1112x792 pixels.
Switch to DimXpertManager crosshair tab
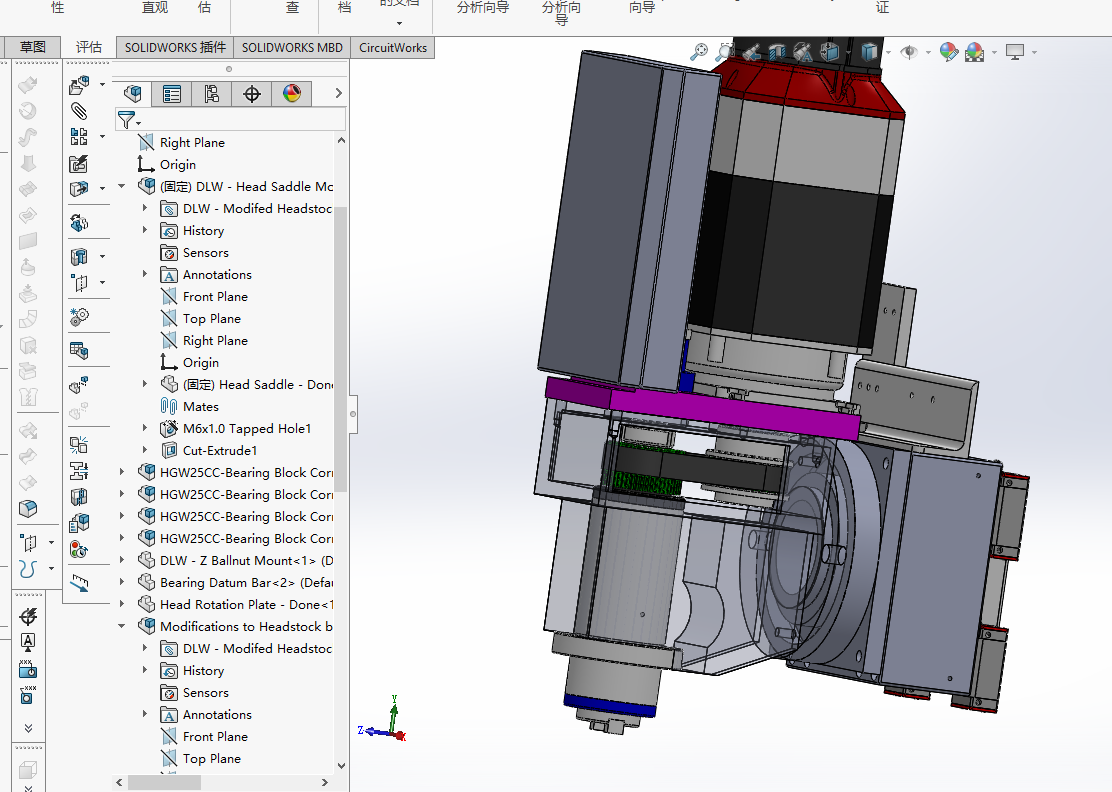tap(251, 94)
